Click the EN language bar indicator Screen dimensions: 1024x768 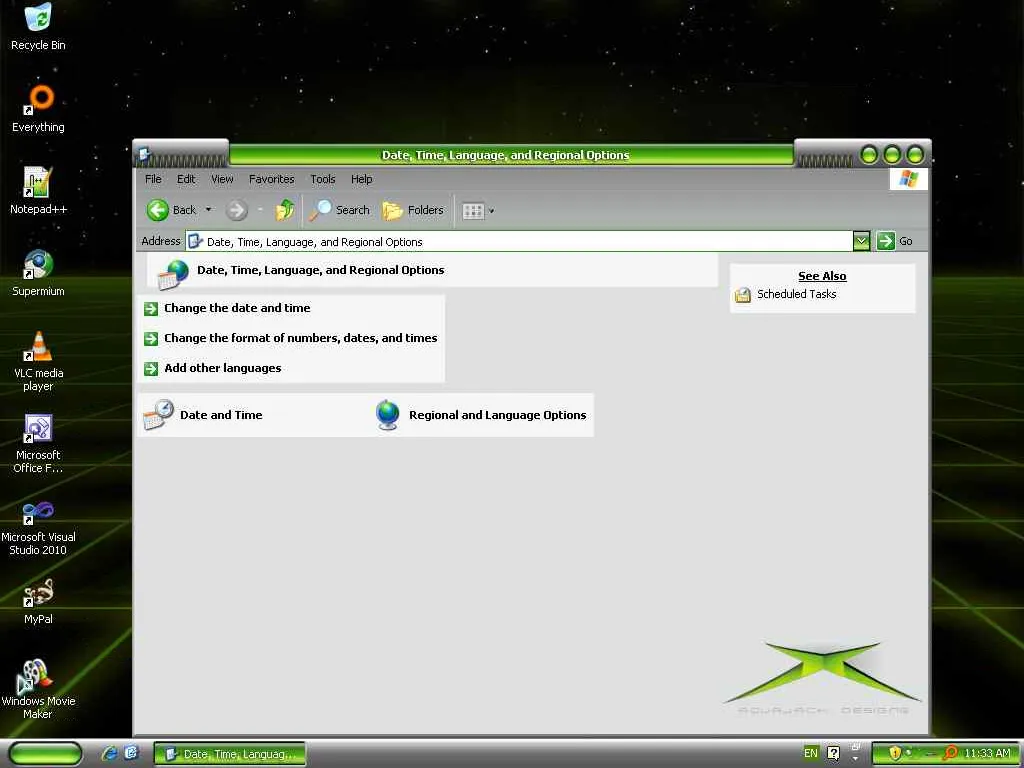pyautogui.click(x=810, y=753)
